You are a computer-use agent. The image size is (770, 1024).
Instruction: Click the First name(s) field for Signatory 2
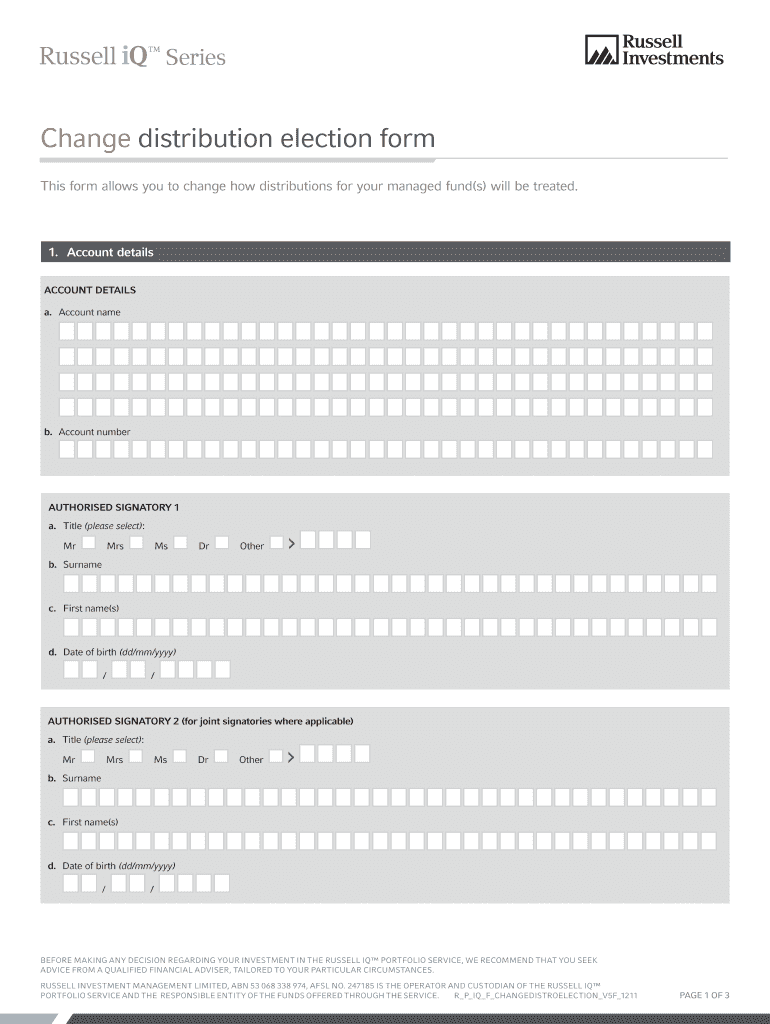pos(389,841)
